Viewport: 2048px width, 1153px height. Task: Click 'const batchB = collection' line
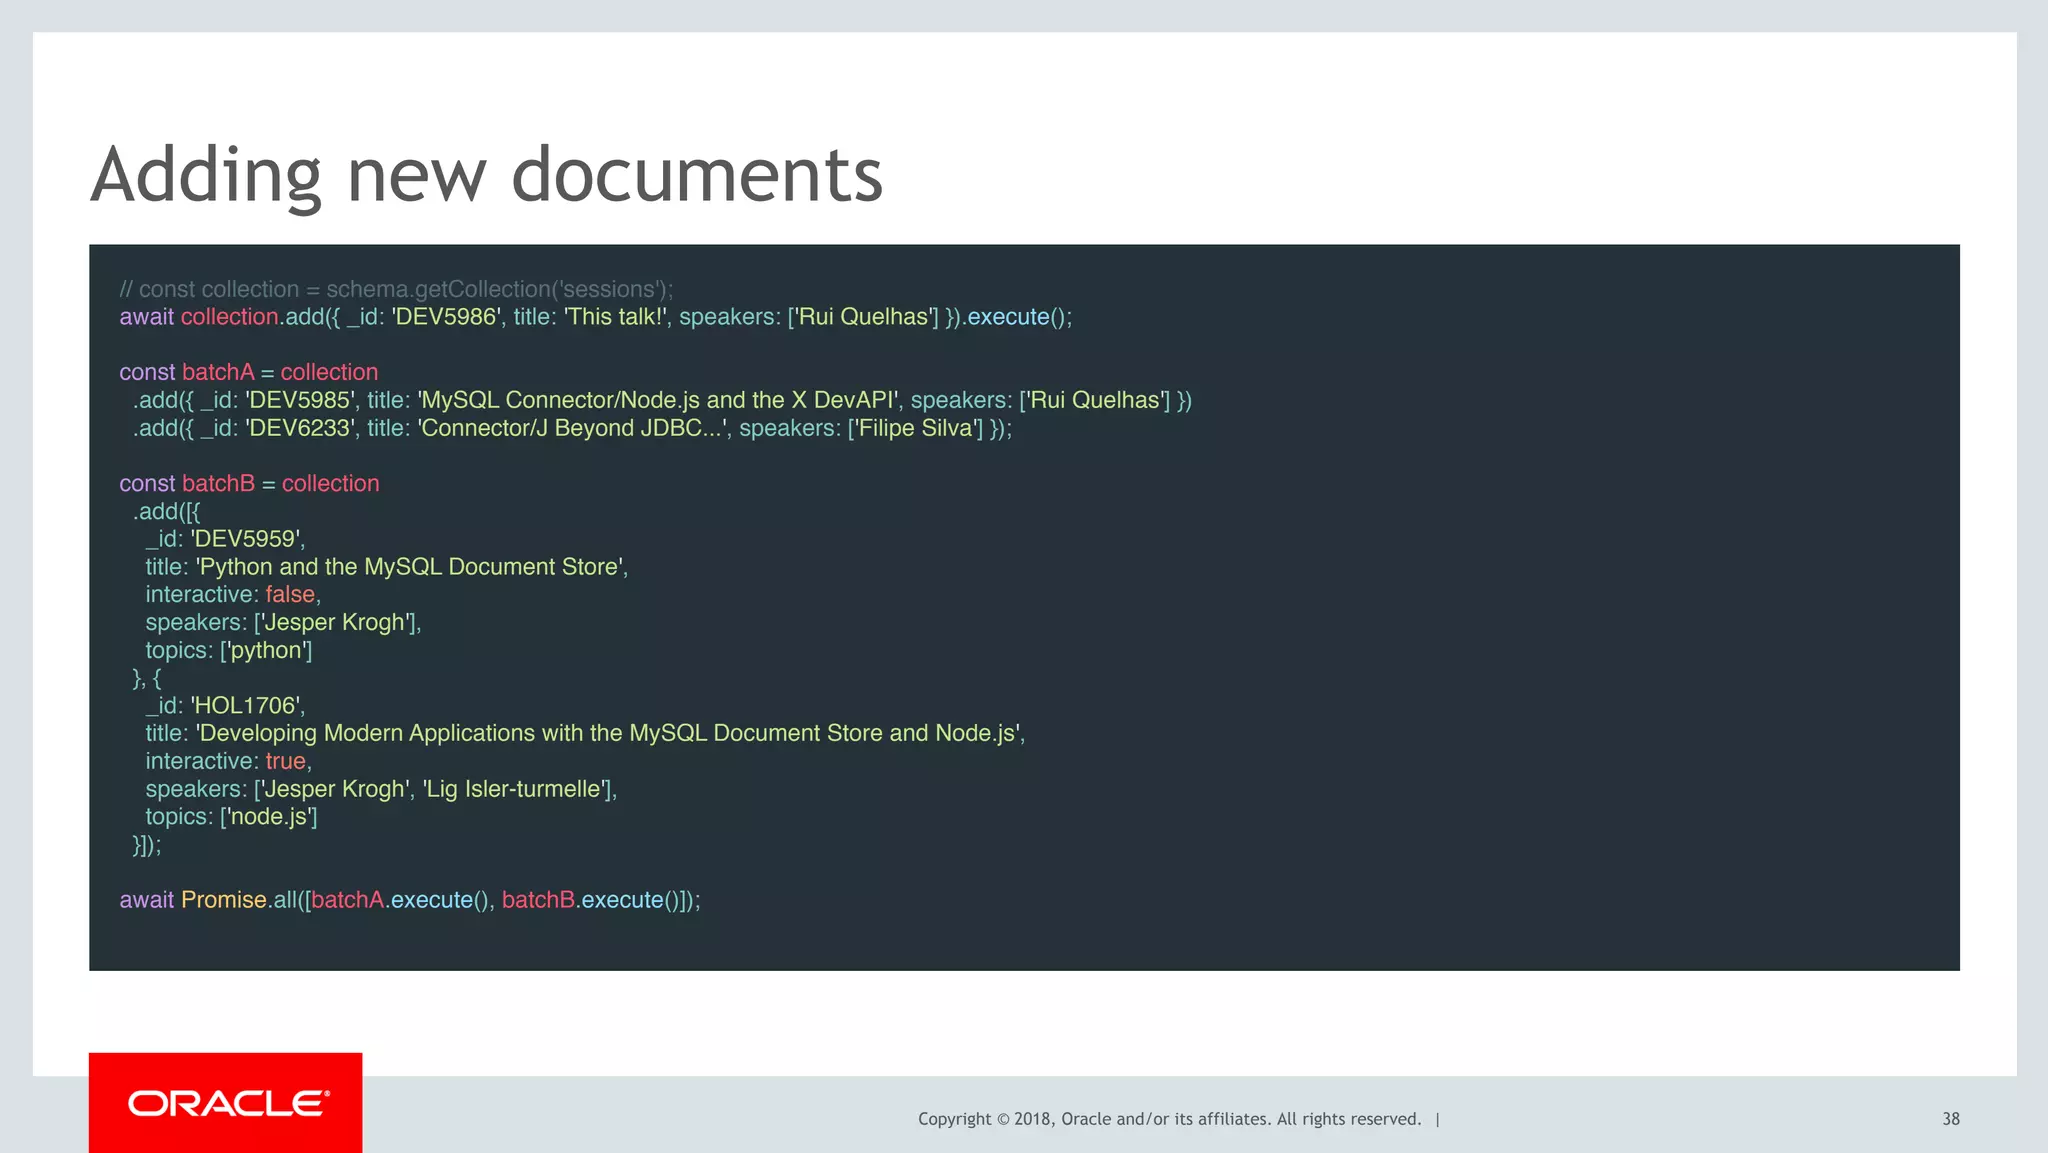coord(249,483)
